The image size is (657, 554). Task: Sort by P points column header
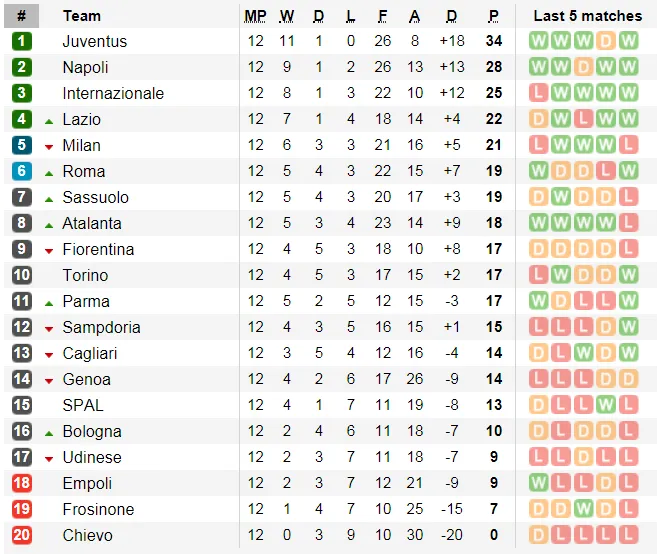pos(494,16)
